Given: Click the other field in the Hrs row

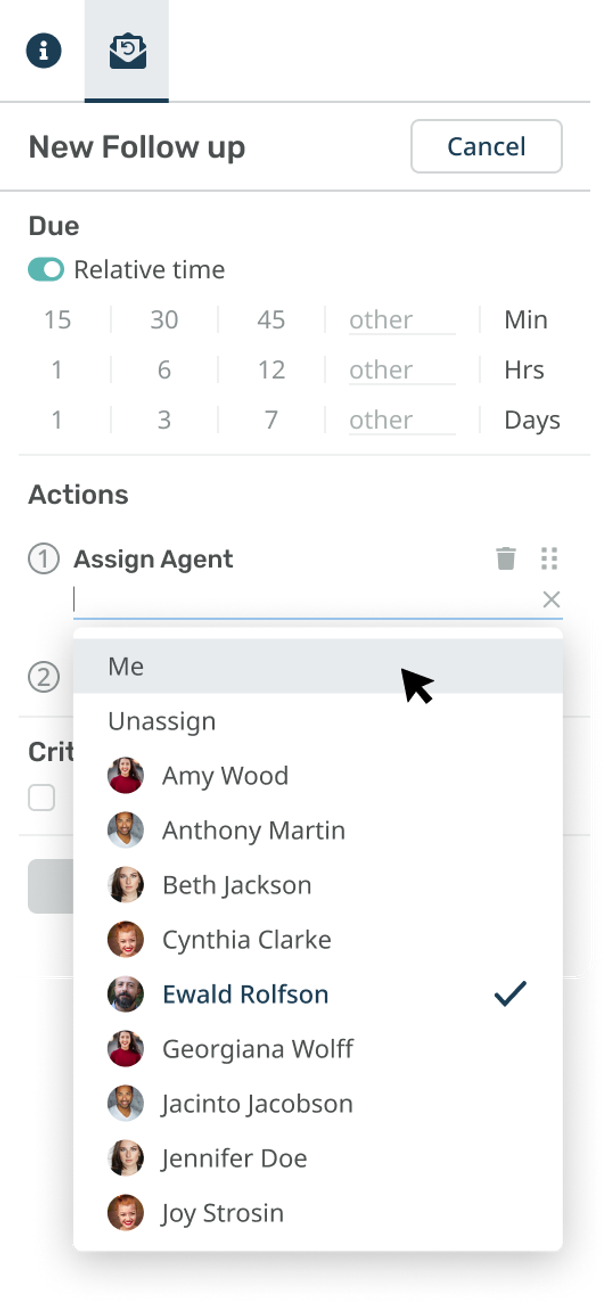Looking at the screenshot, I should pos(401,370).
